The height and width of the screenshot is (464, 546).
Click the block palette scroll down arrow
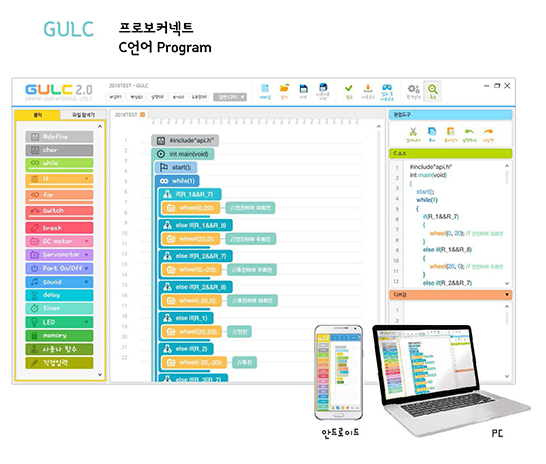pyautogui.click(x=100, y=375)
